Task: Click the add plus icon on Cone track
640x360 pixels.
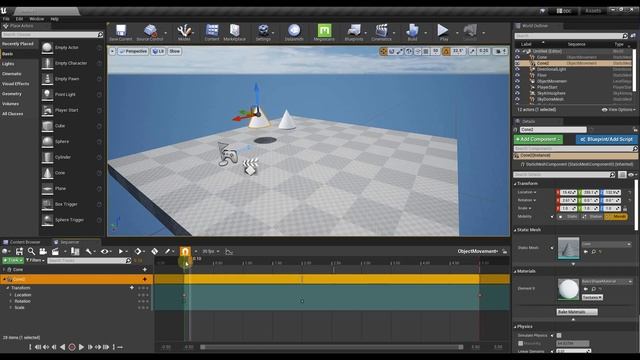Action: pyautogui.click(x=144, y=269)
